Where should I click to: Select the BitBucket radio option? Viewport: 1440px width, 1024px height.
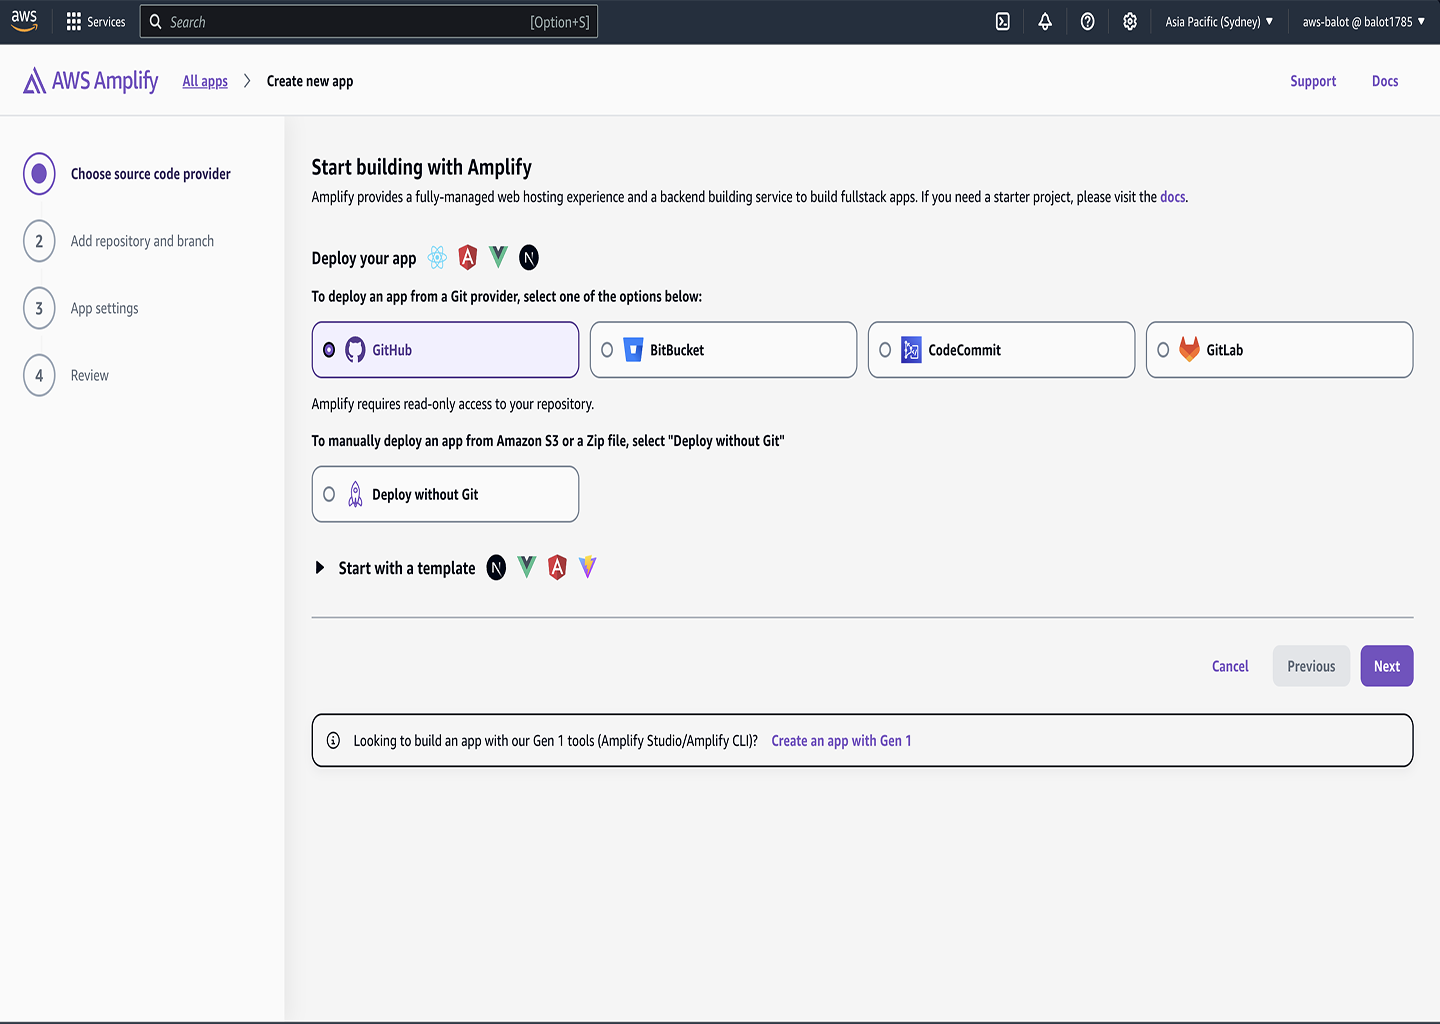[607, 350]
